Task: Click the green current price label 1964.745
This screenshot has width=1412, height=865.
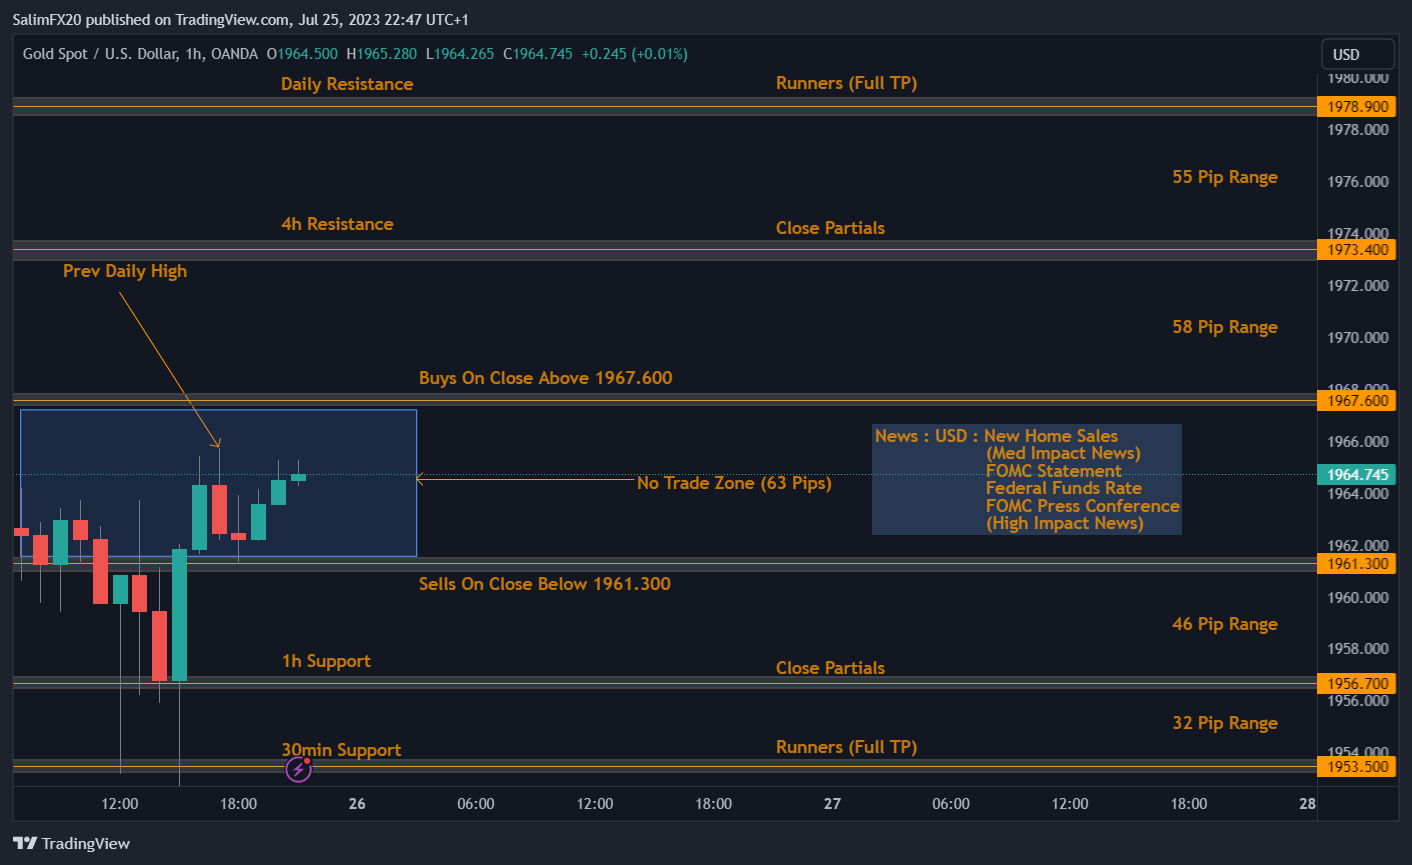Action: click(1357, 475)
